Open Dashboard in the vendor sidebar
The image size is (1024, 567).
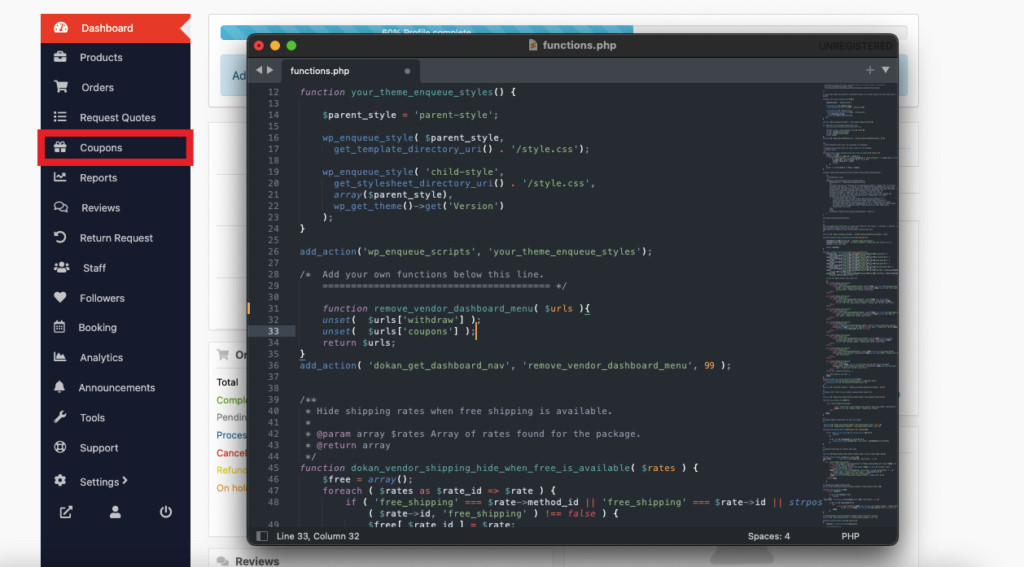pyautogui.click(x=115, y=28)
